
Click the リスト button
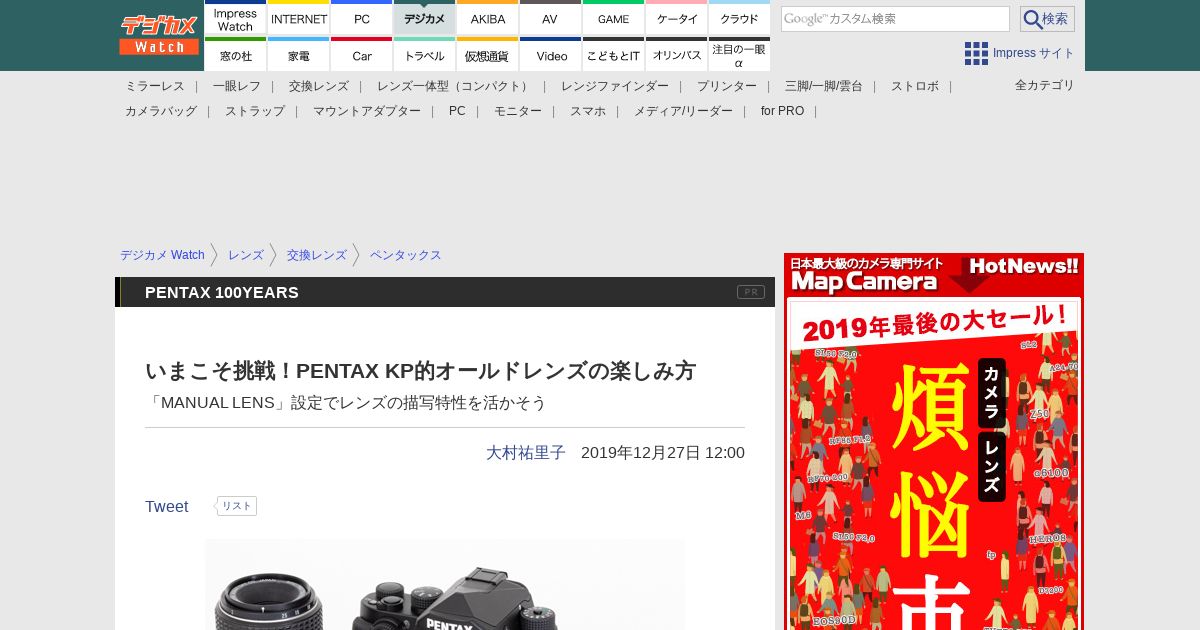(236, 506)
